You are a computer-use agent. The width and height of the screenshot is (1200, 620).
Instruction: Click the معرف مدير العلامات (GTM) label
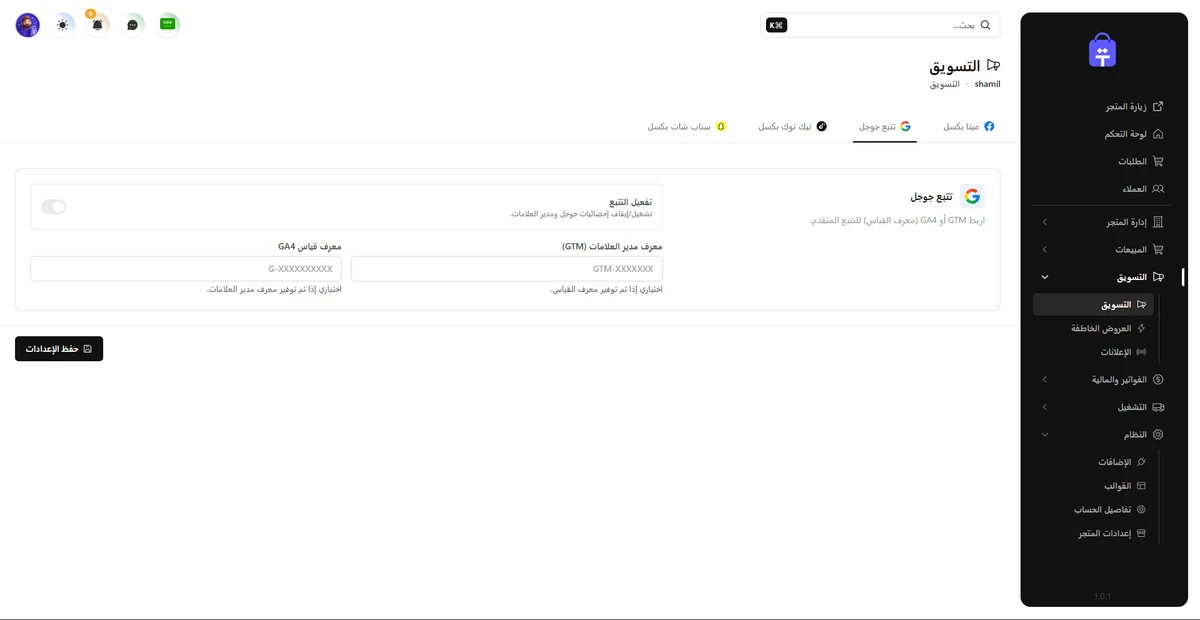coord(612,245)
